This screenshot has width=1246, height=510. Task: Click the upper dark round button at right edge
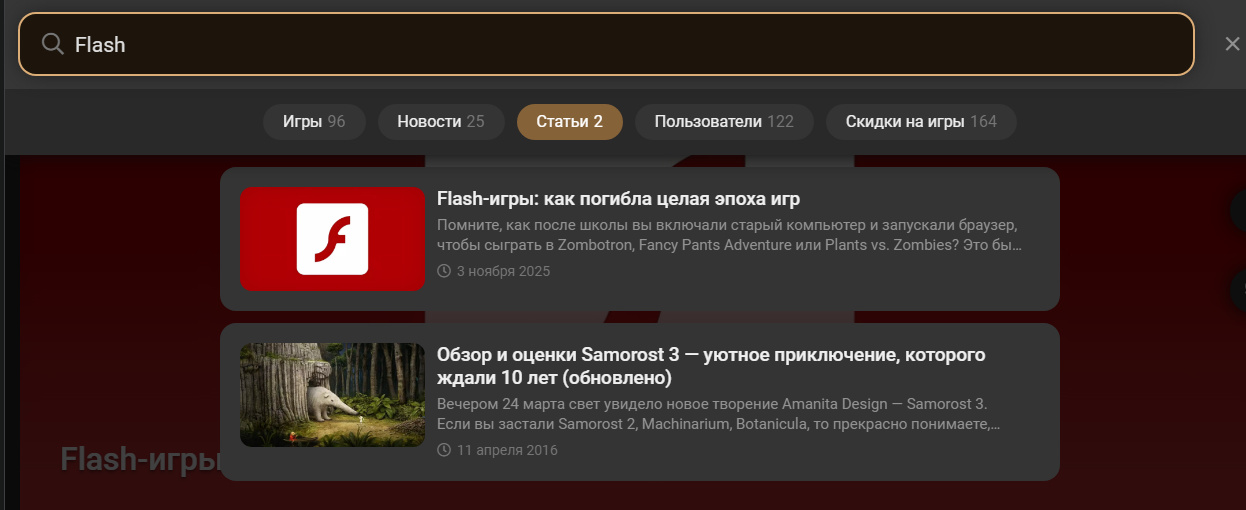(x=1238, y=210)
